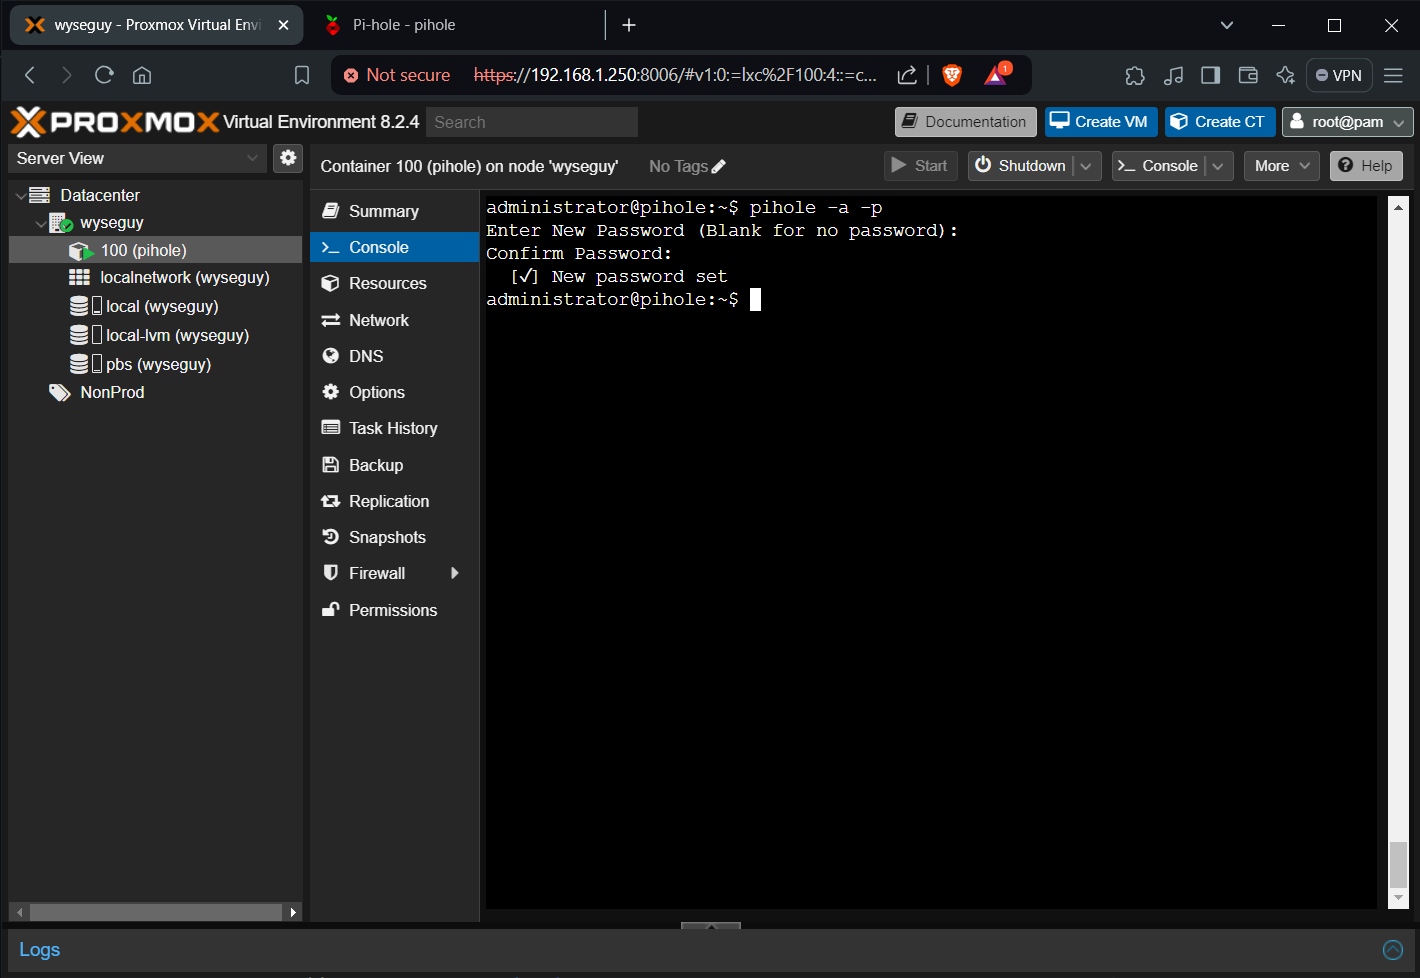Screen dimensions: 1420x978
Task: Click the VPN button
Action: tap(1339, 75)
